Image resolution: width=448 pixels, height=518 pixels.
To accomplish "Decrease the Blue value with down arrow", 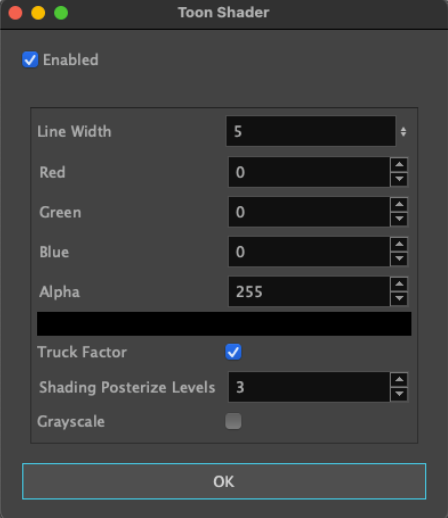I will [399, 259].
